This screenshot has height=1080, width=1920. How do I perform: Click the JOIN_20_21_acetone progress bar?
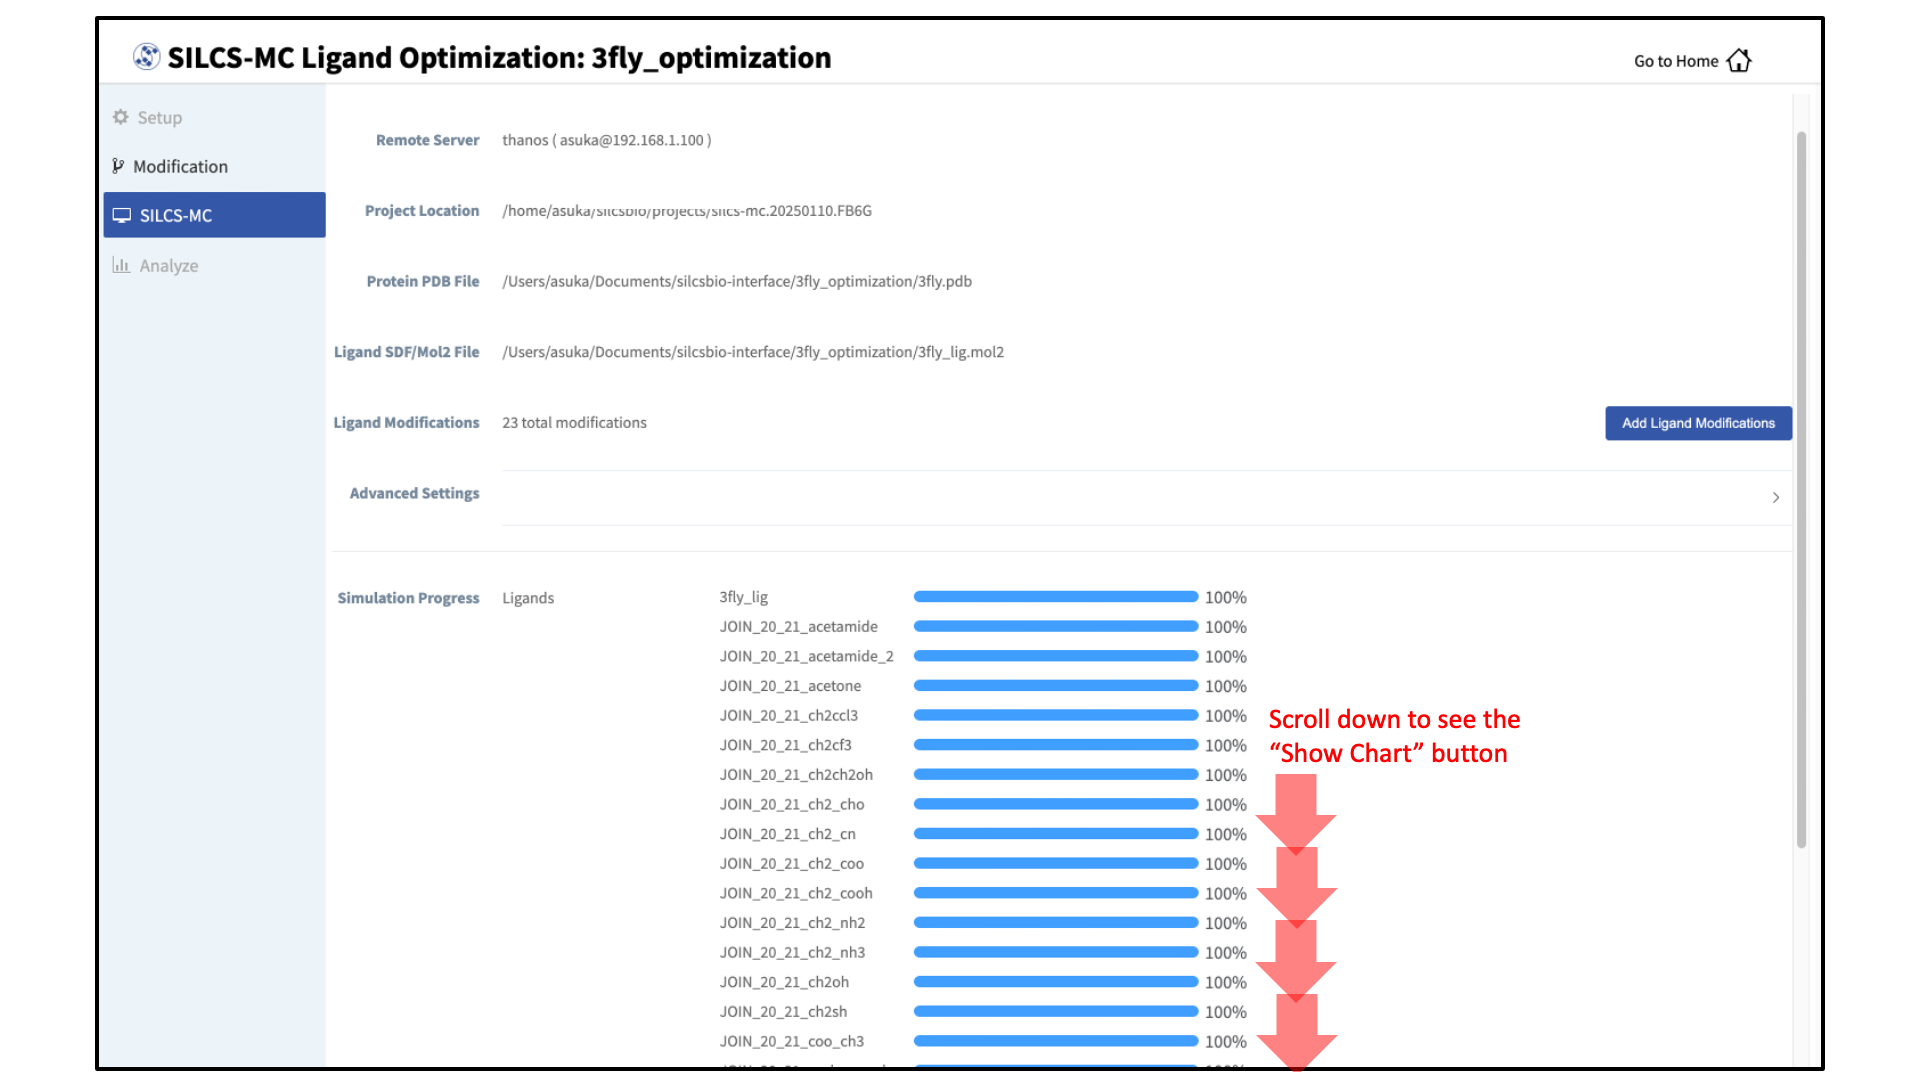1055,686
